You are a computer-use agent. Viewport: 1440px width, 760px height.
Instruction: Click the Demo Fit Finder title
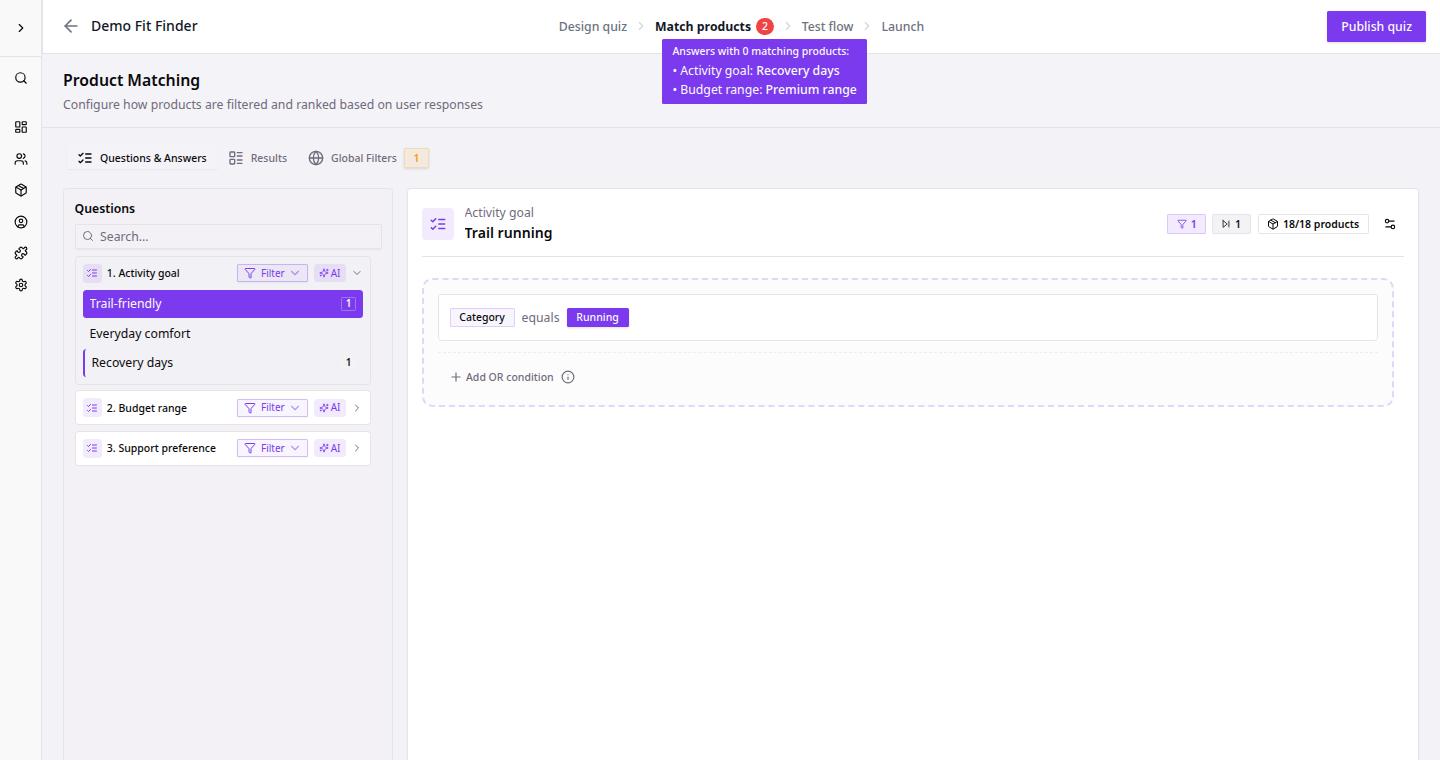point(144,26)
